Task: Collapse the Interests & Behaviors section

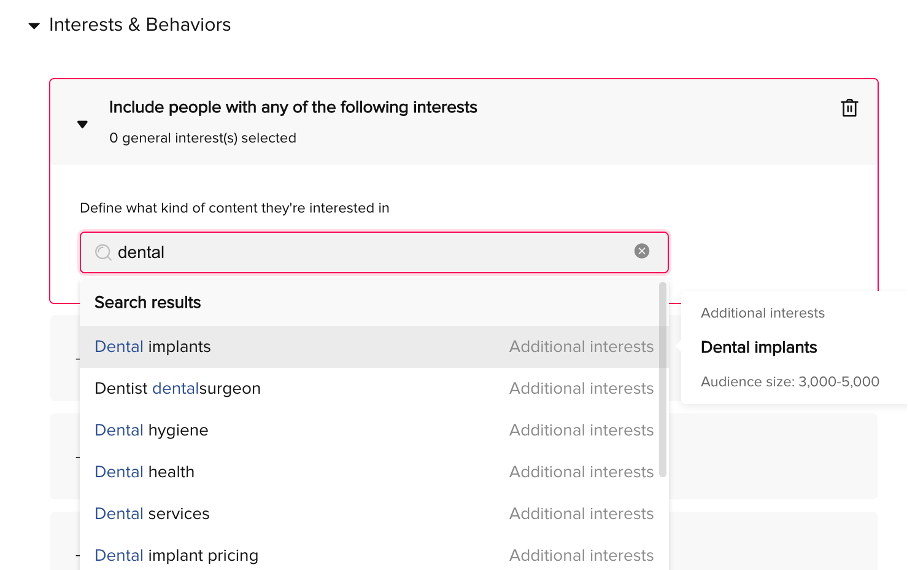Action: pos(34,25)
